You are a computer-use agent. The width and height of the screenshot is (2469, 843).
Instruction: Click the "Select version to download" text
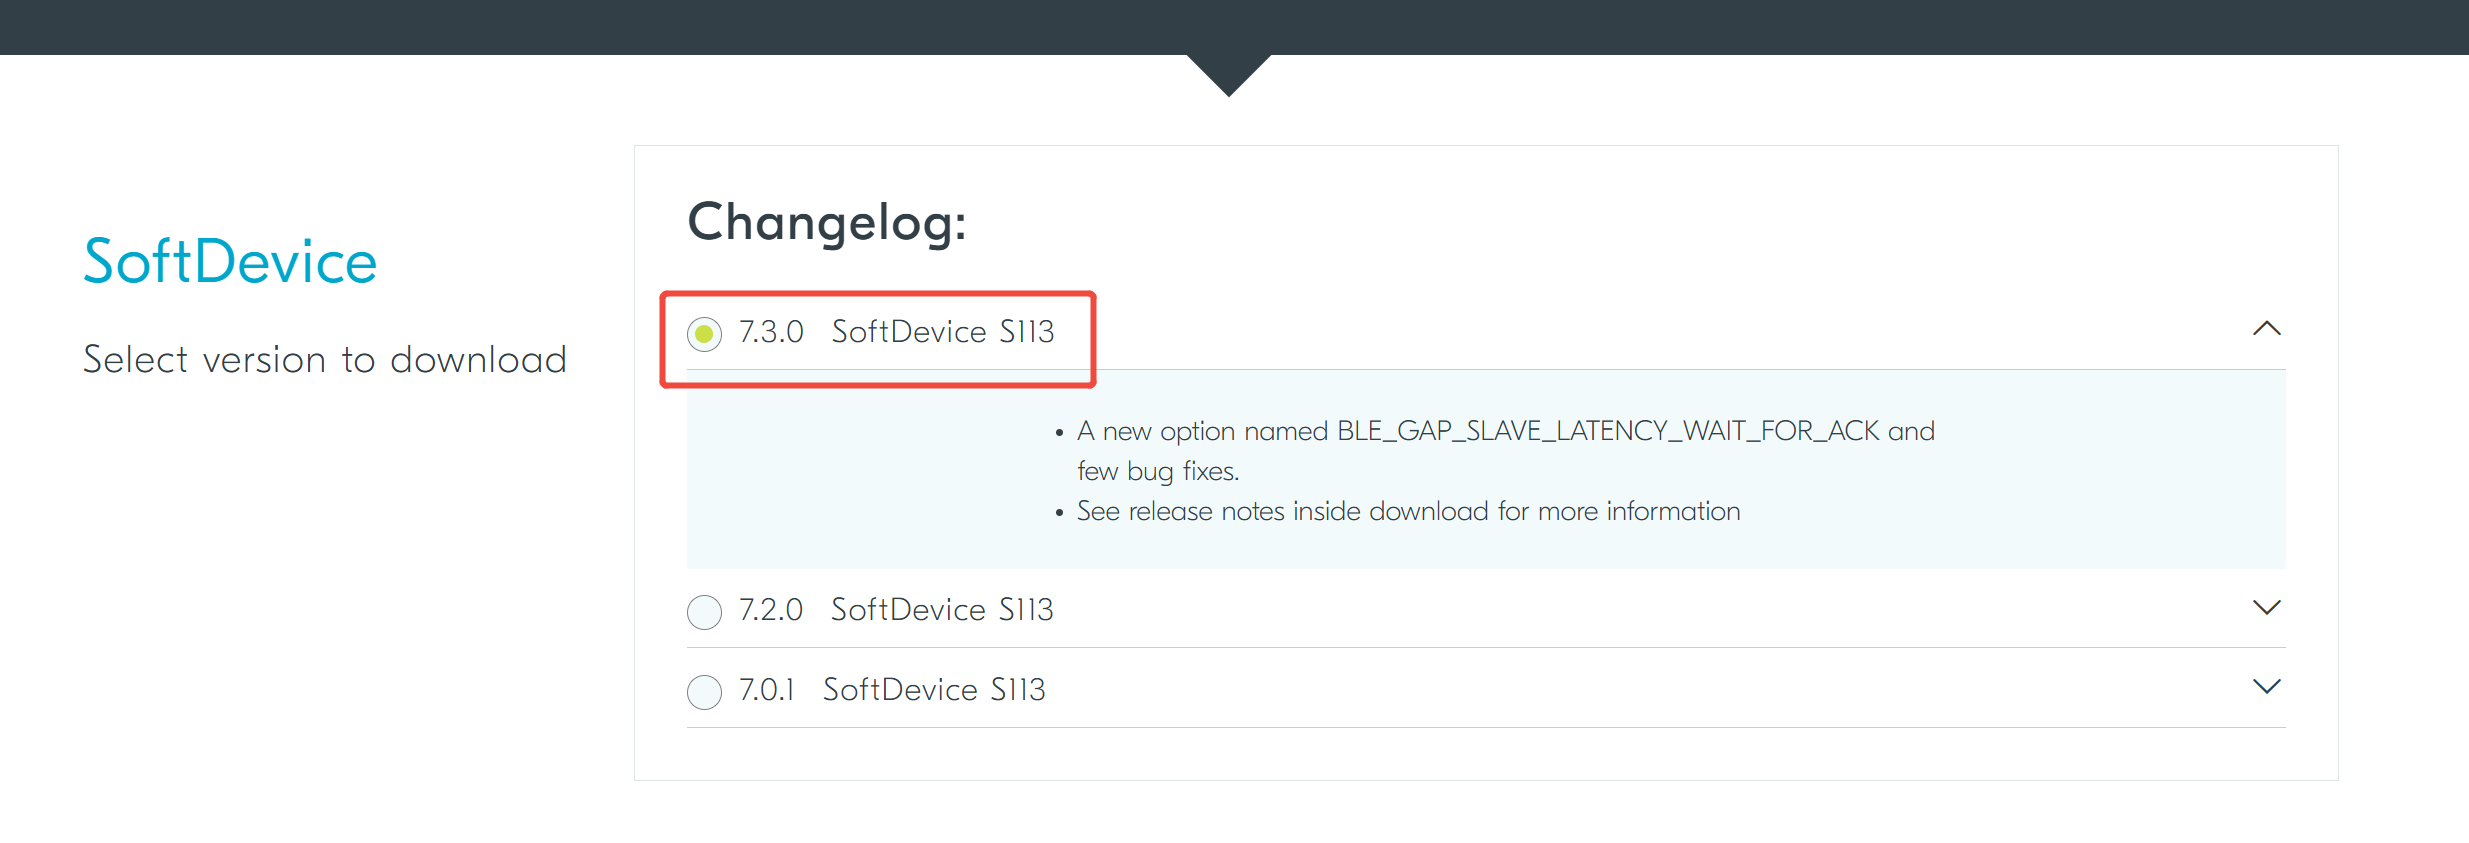point(325,360)
